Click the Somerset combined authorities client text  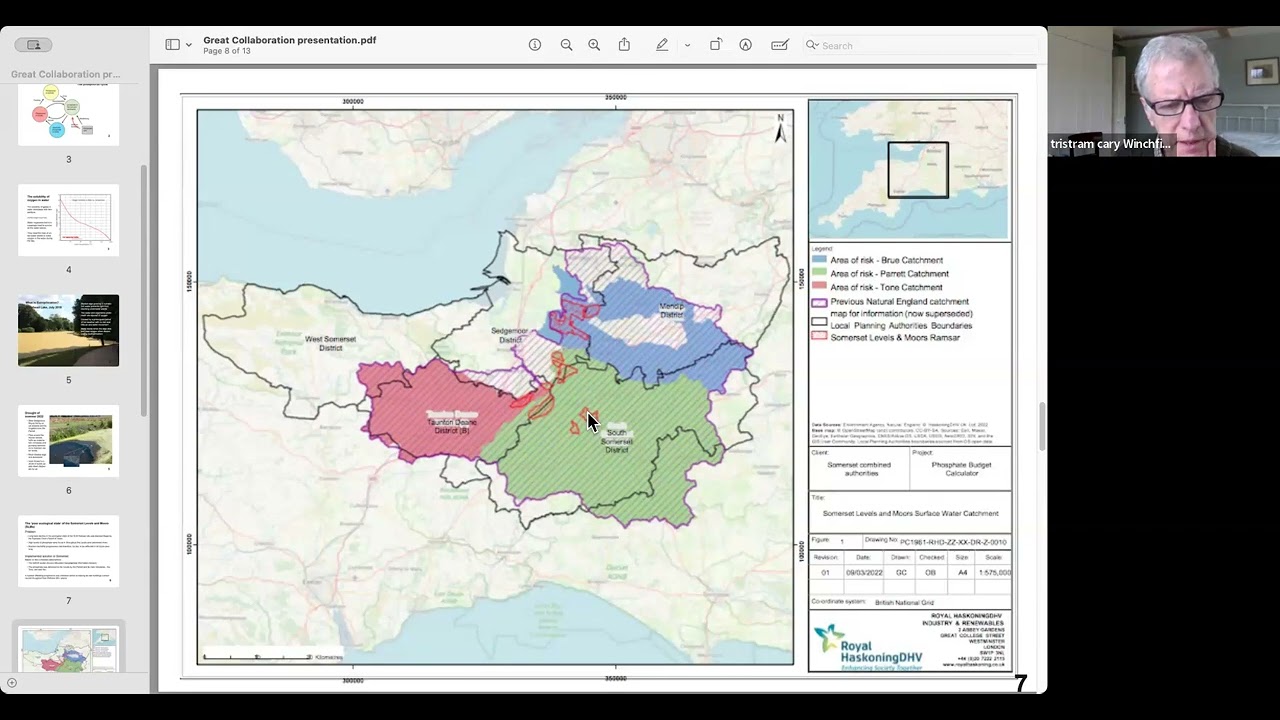(859, 469)
